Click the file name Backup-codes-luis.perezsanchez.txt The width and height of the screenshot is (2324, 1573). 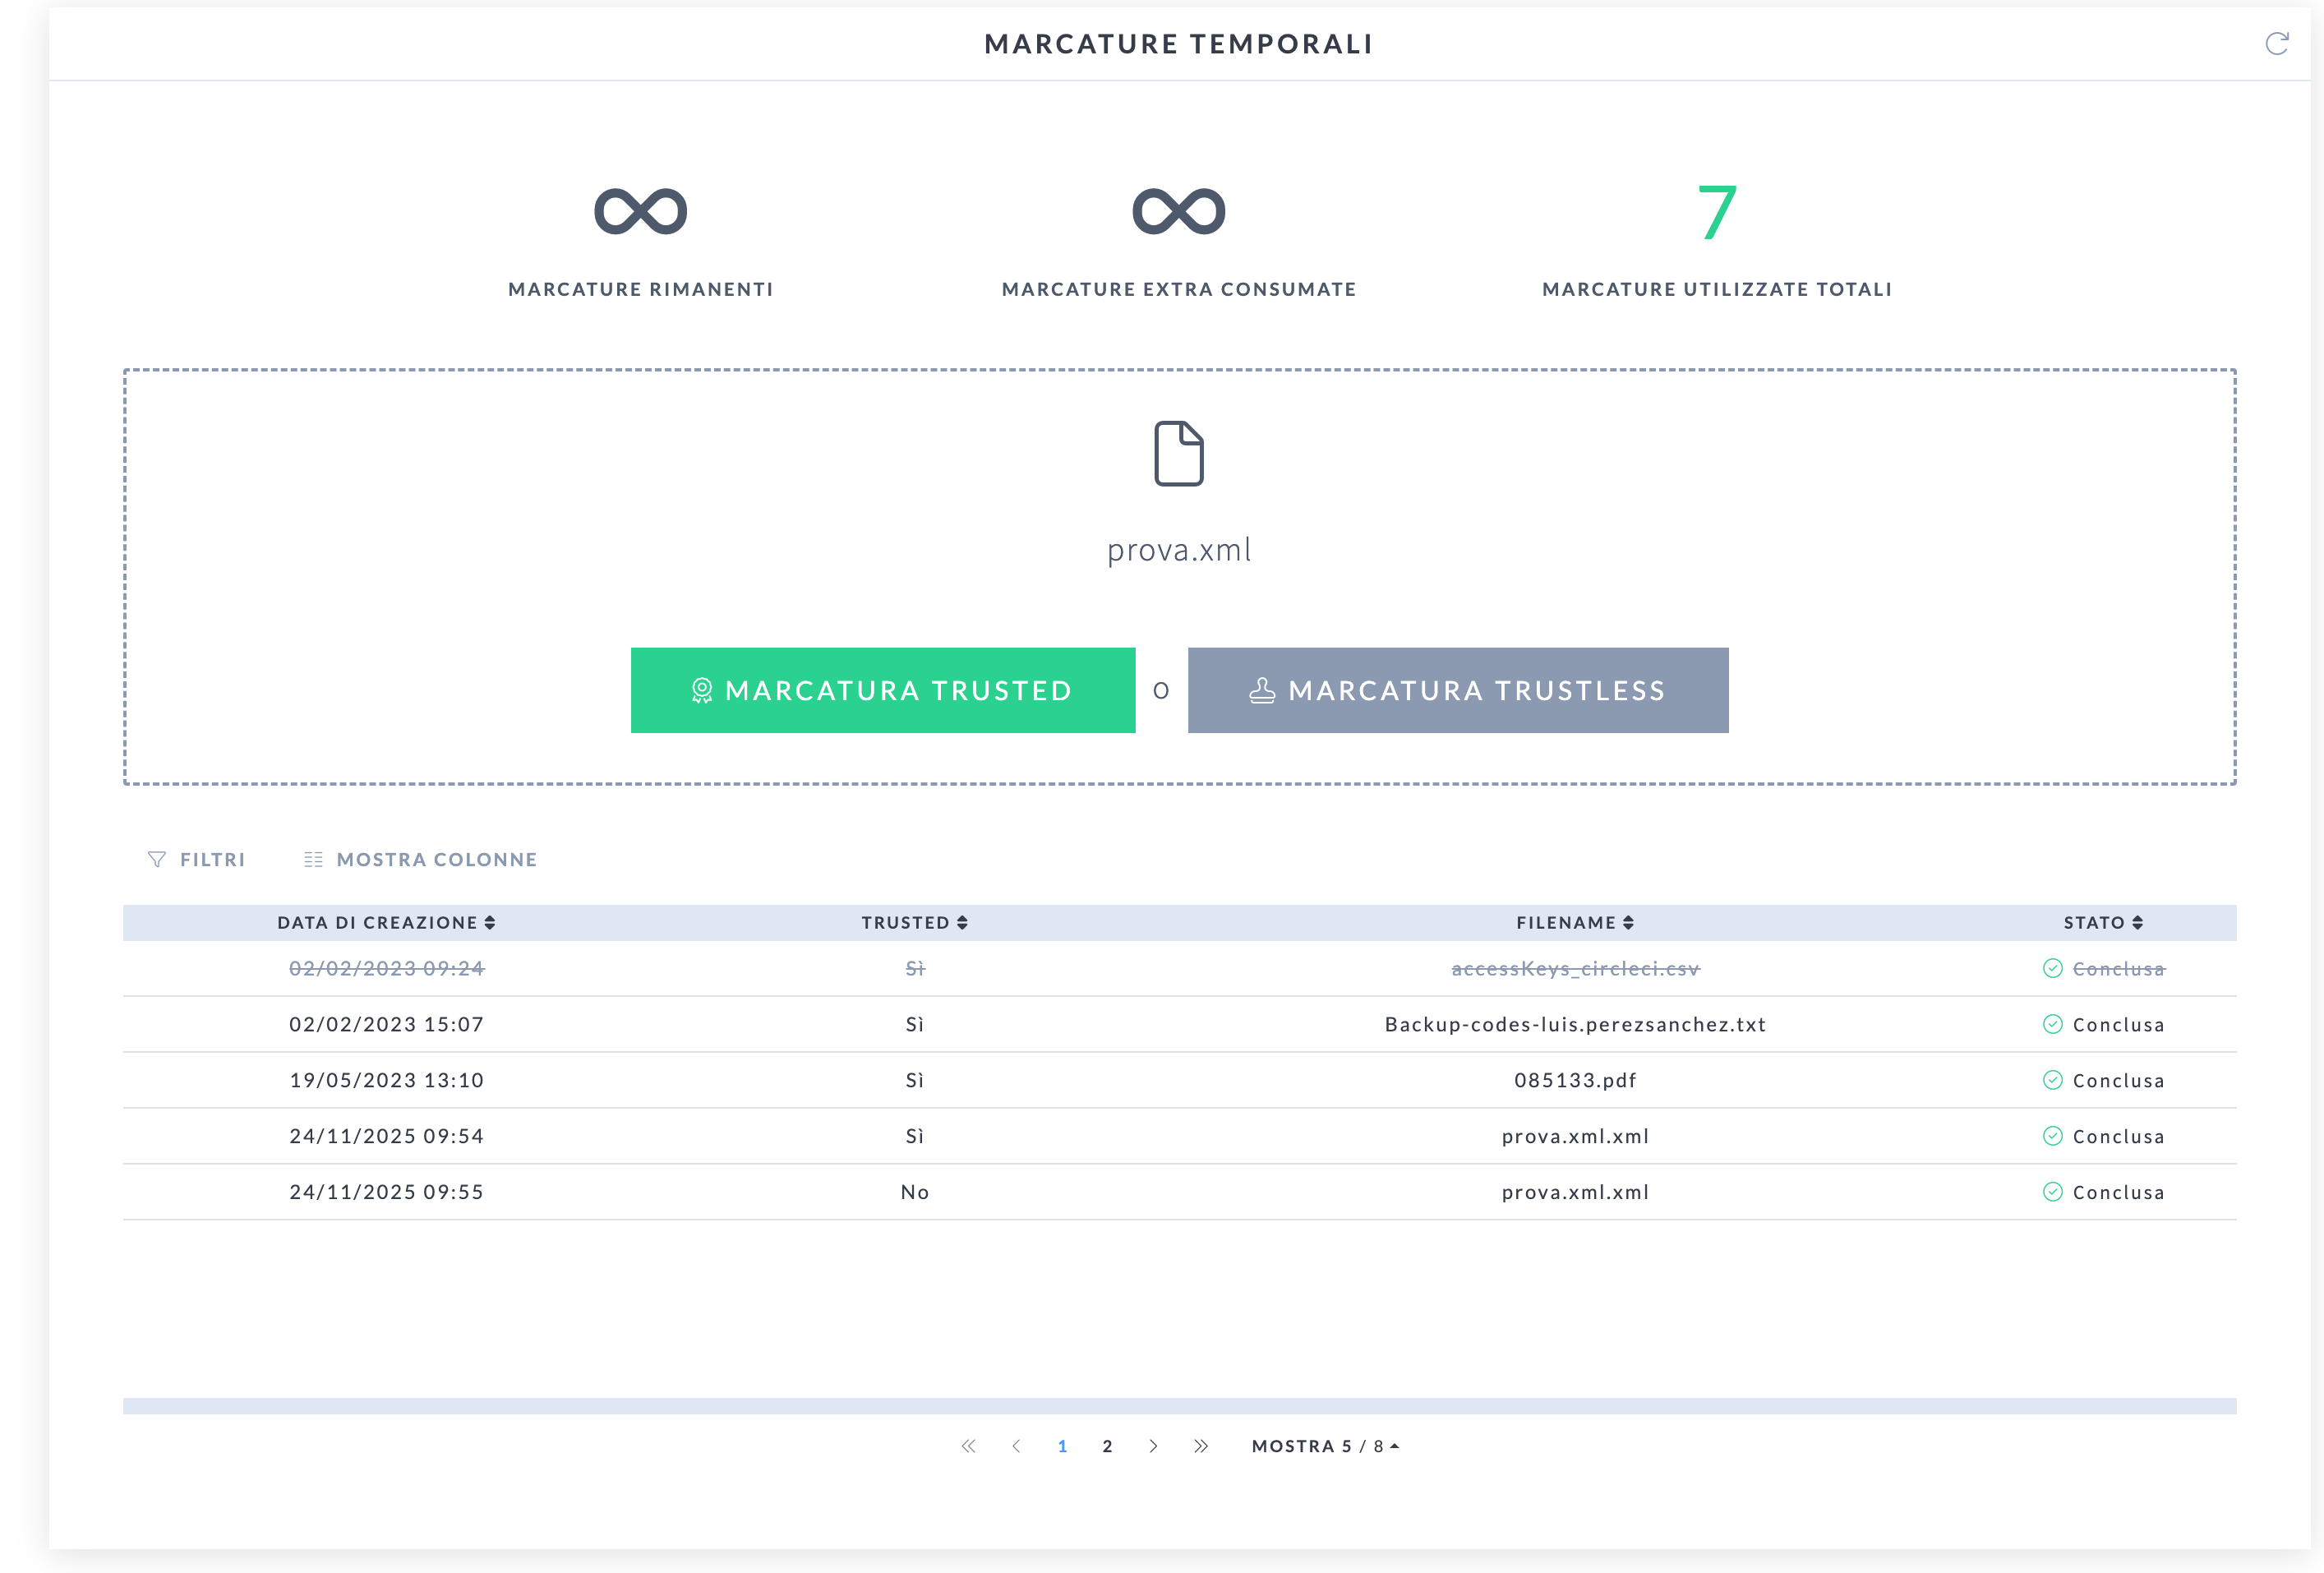(x=1575, y=1024)
